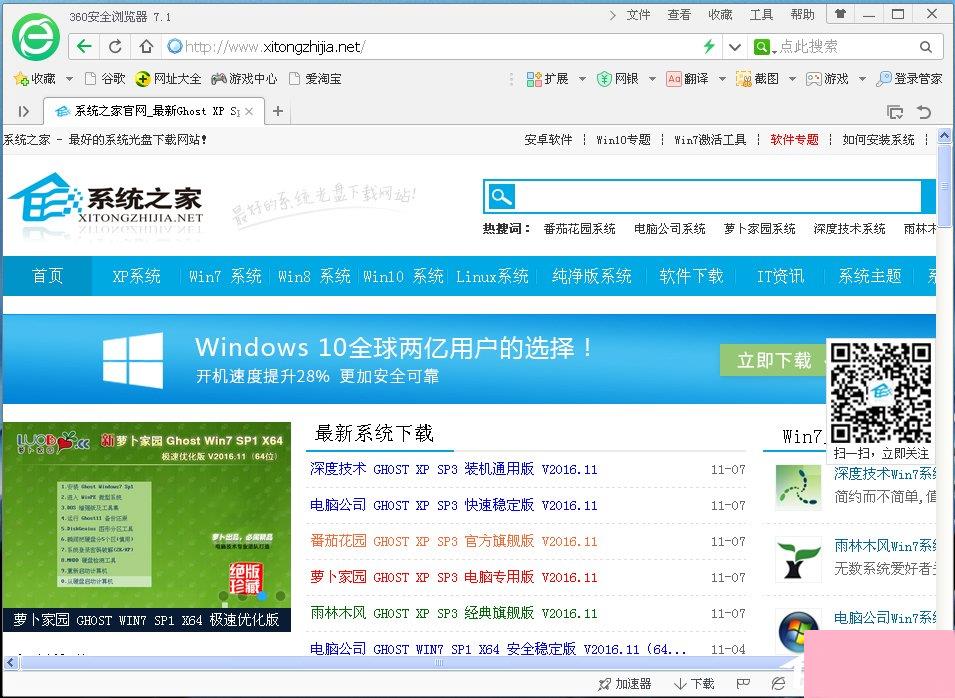Go back with the green arrow button
Image resolution: width=955 pixels, height=698 pixels.
click(84, 46)
